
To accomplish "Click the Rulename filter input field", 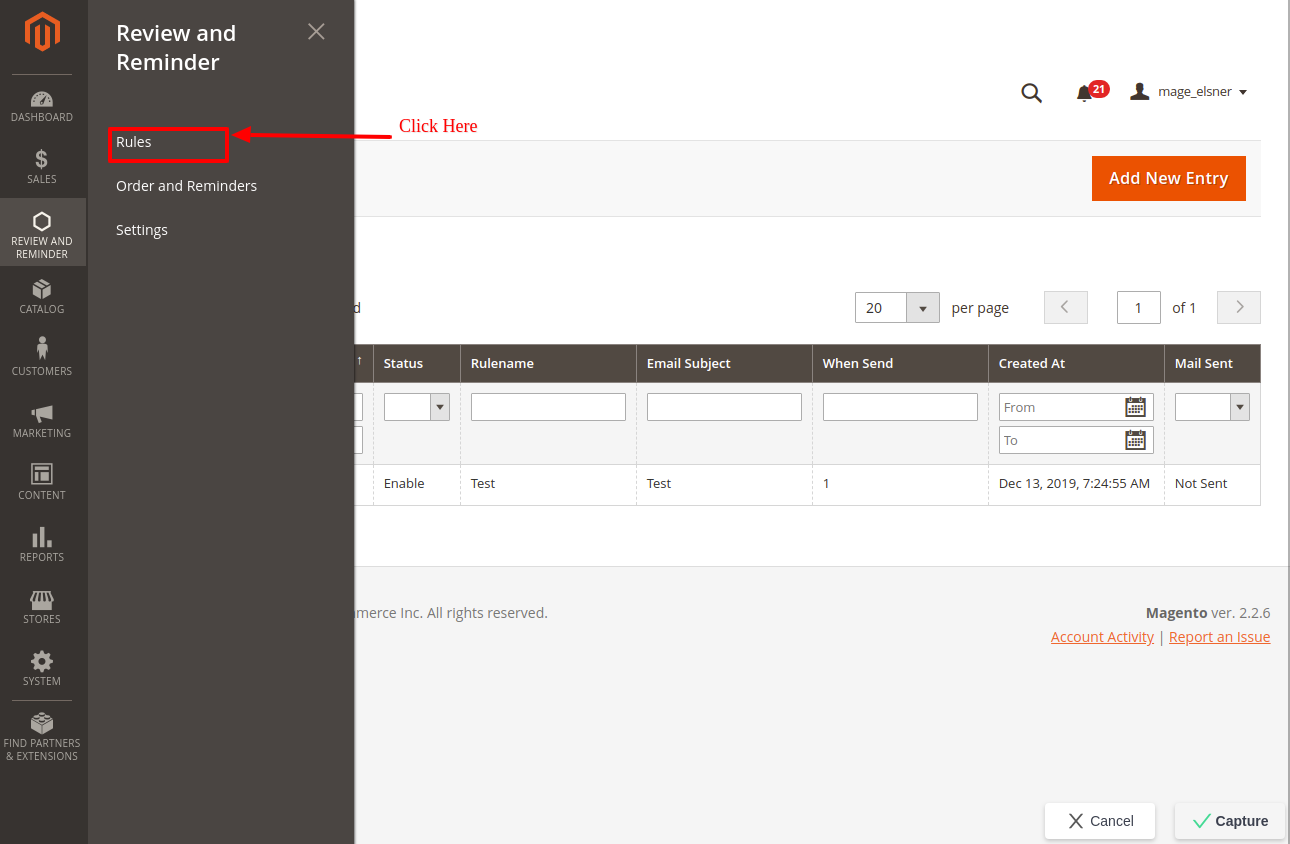I will tap(548, 407).
